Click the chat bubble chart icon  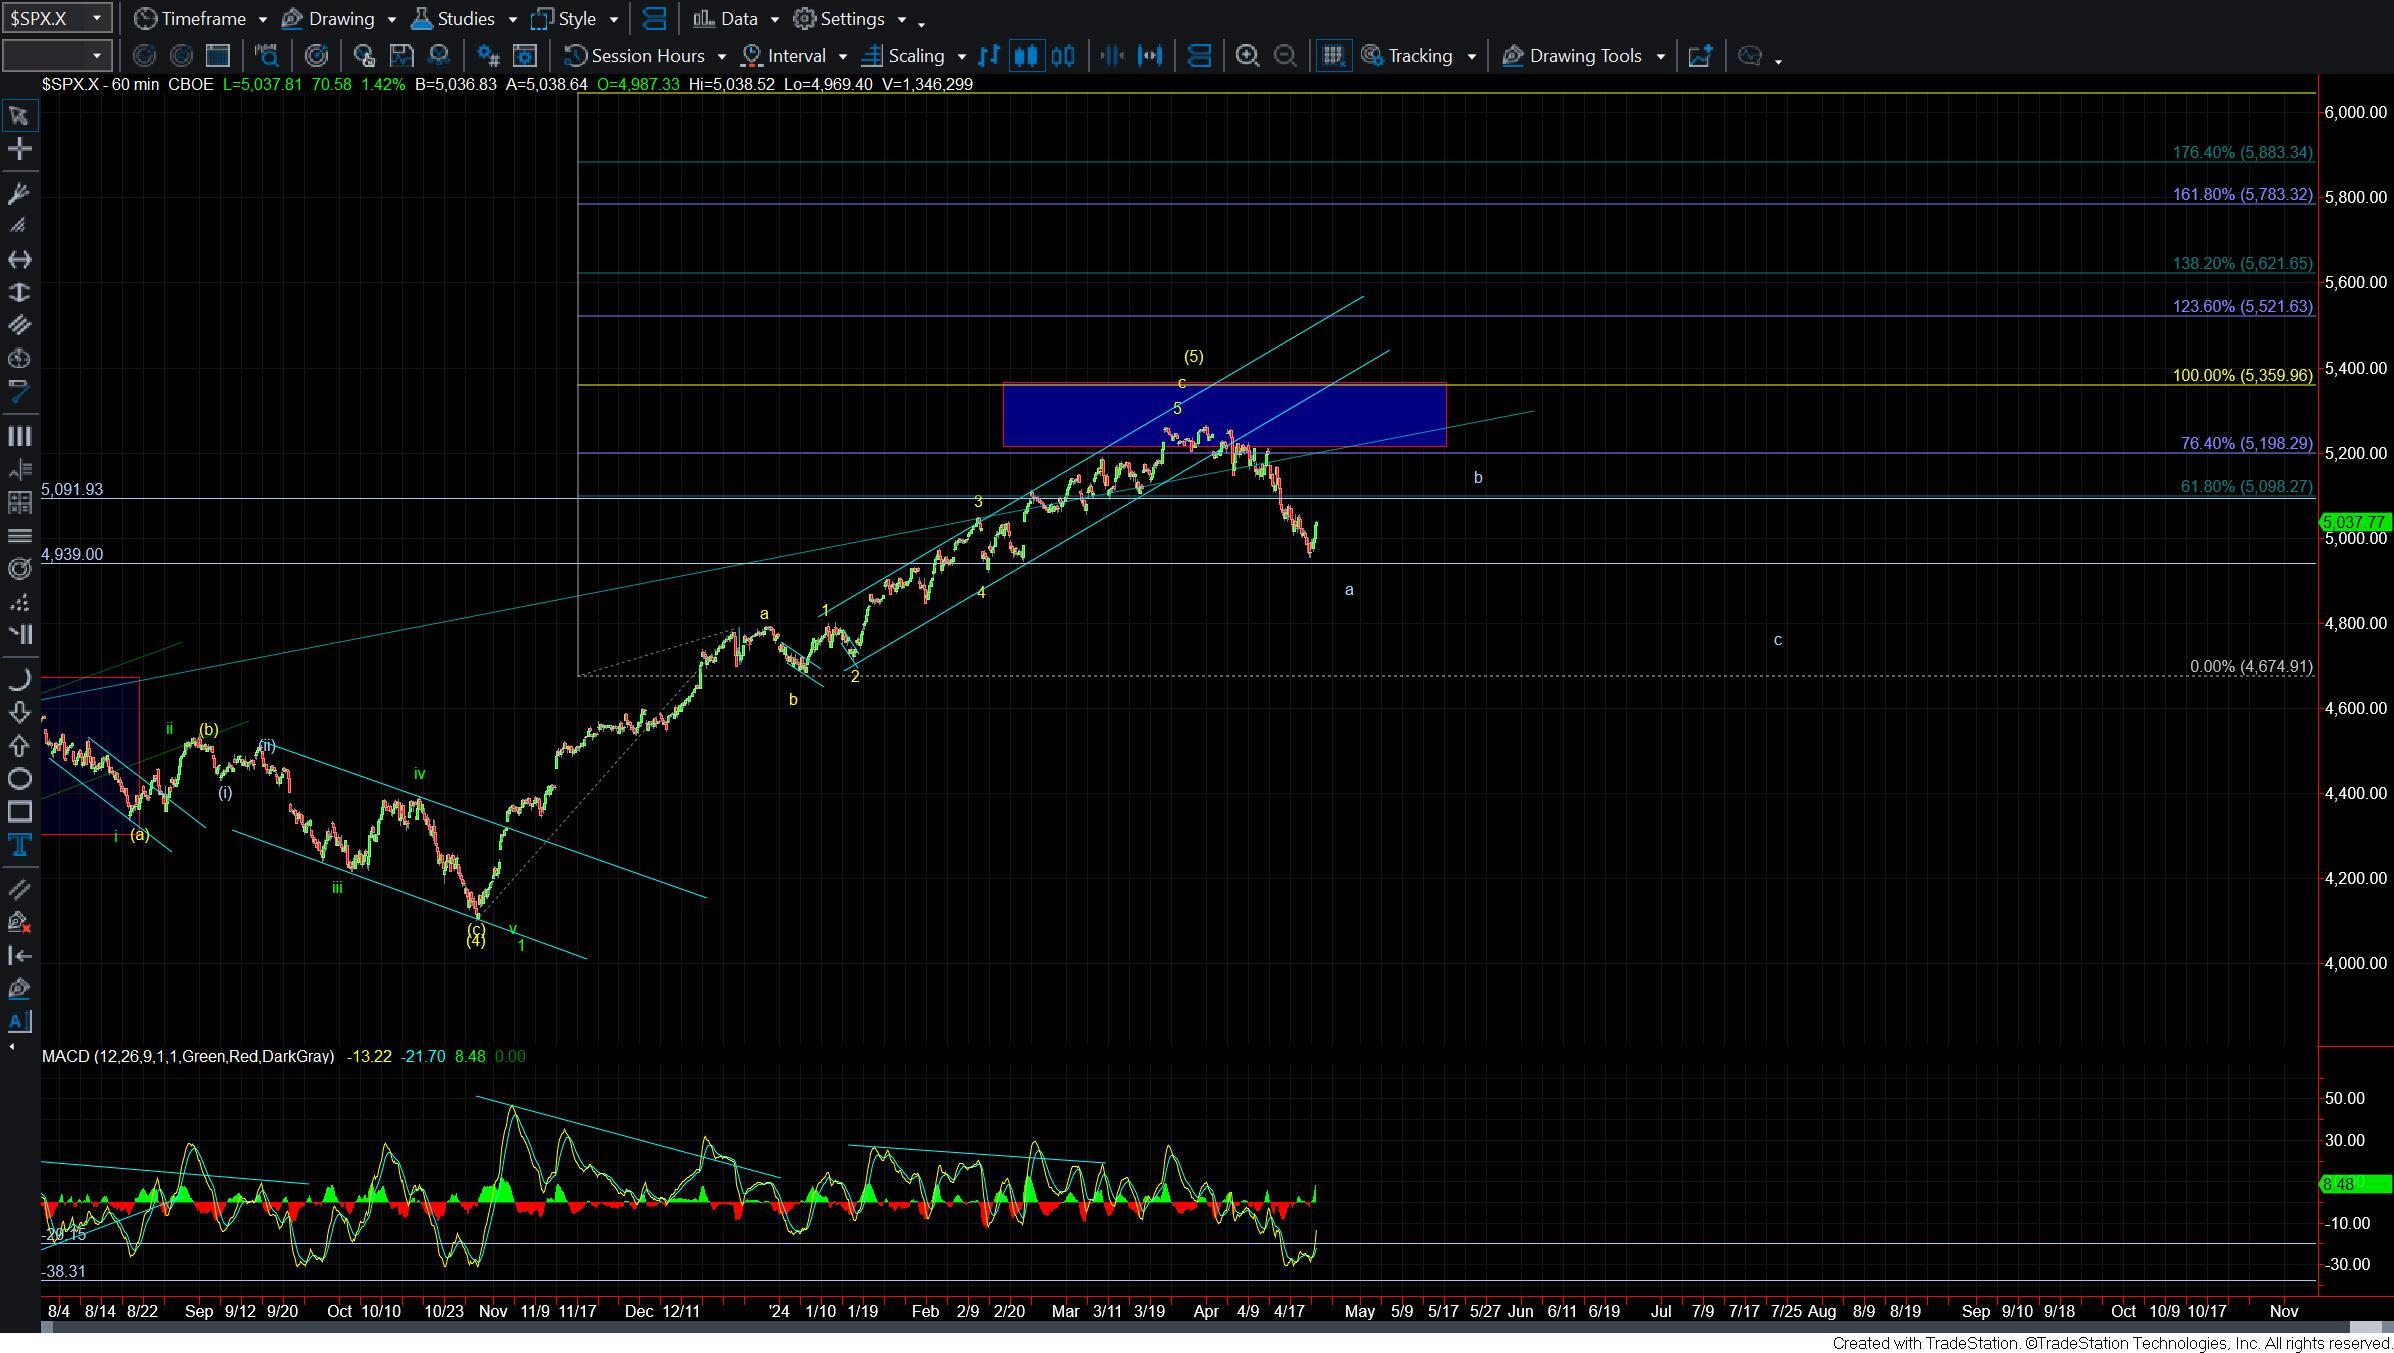1750,56
